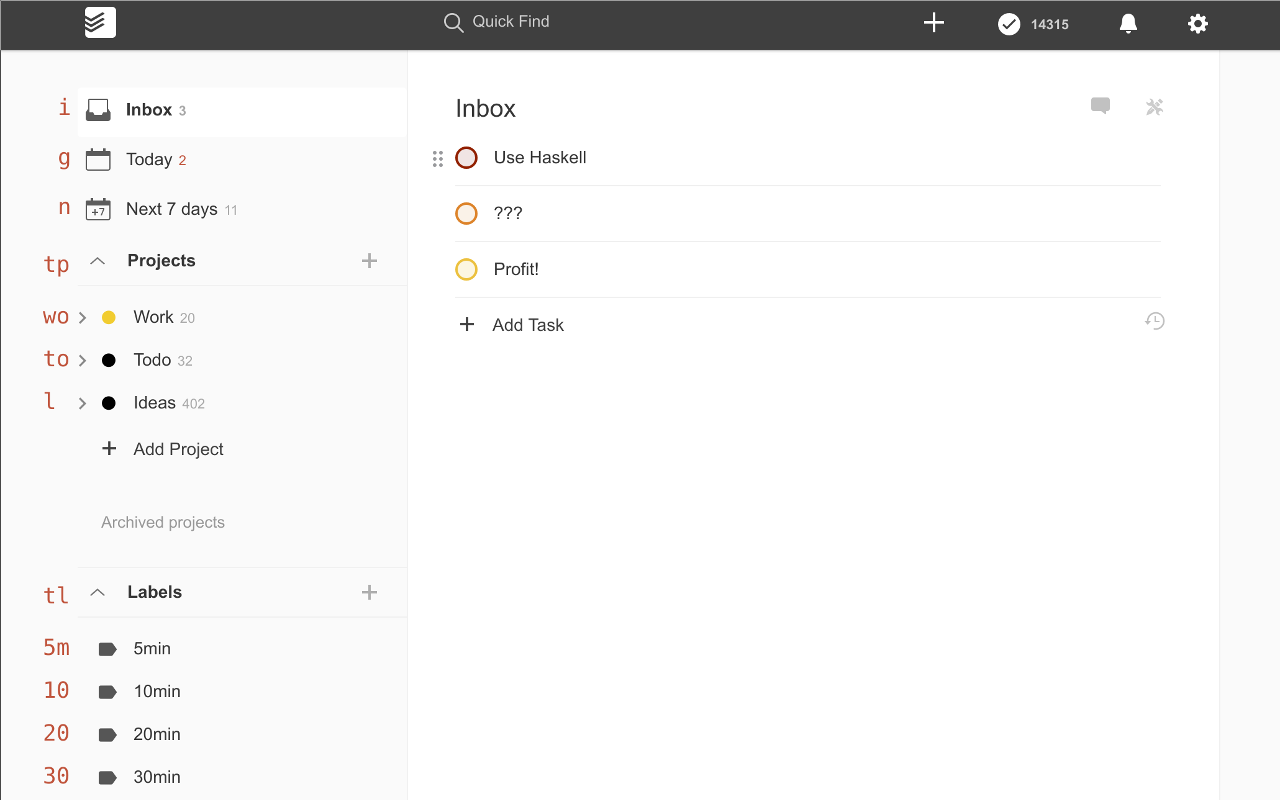Collapse the Projects section
The image size is (1280, 800).
point(97,260)
